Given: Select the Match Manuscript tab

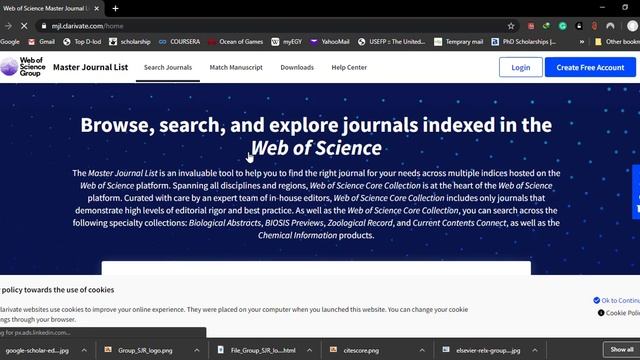Looking at the screenshot, I should click(236, 67).
